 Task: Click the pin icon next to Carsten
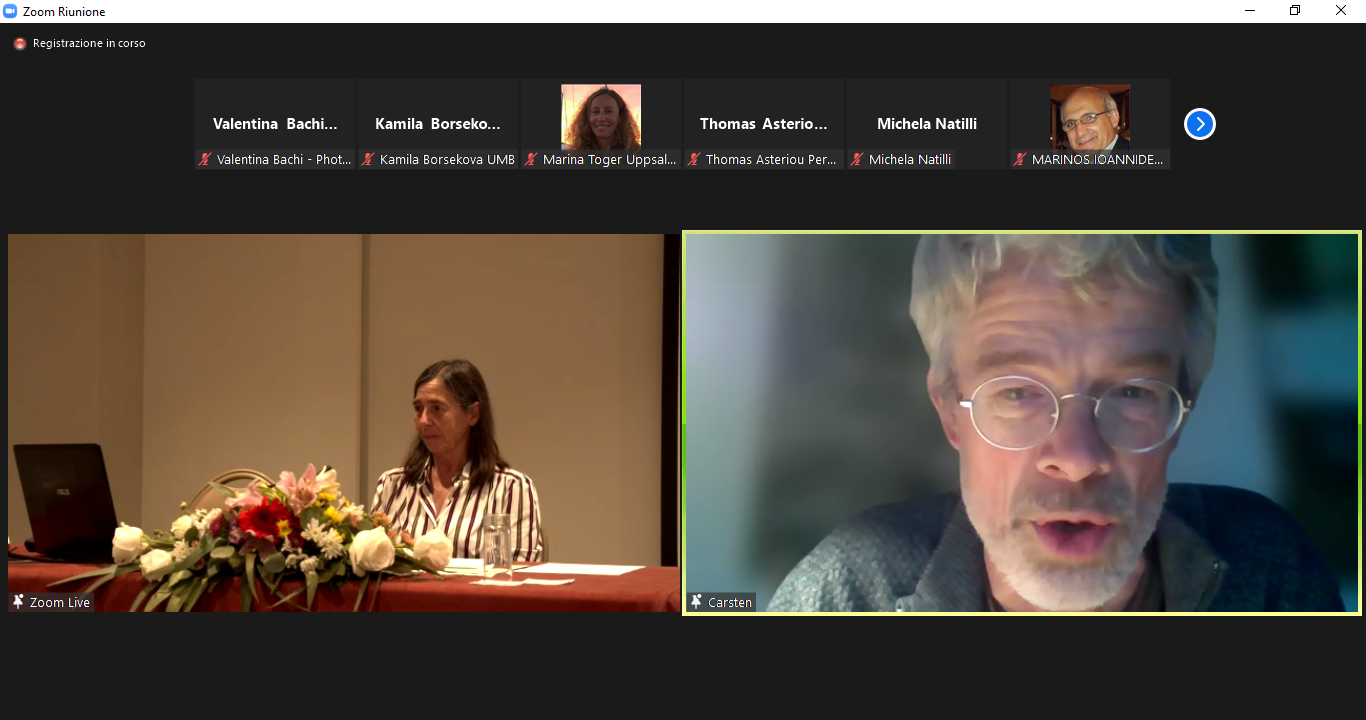(x=696, y=601)
